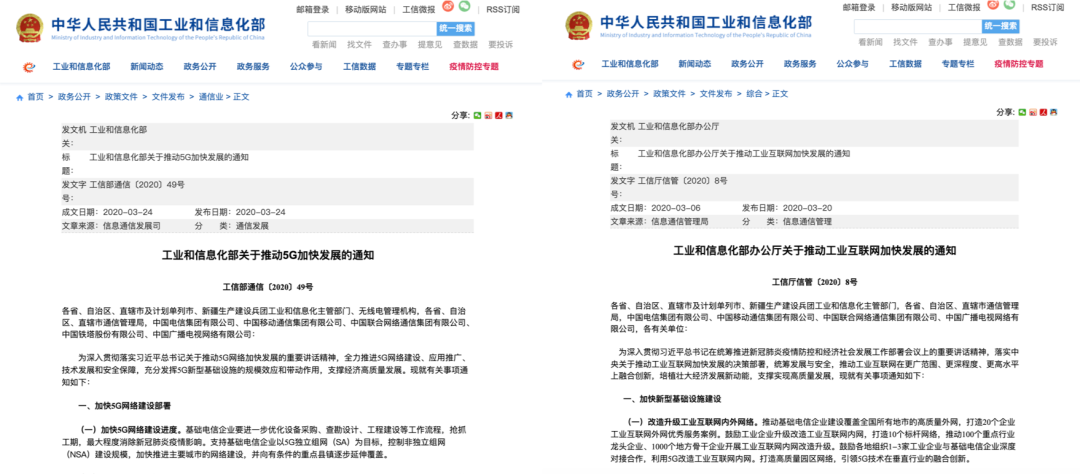The height and width of the screenshot is (474, 1080).
Task: Open 新闻动态 in the left page nav bar
Action: [147, 67]
